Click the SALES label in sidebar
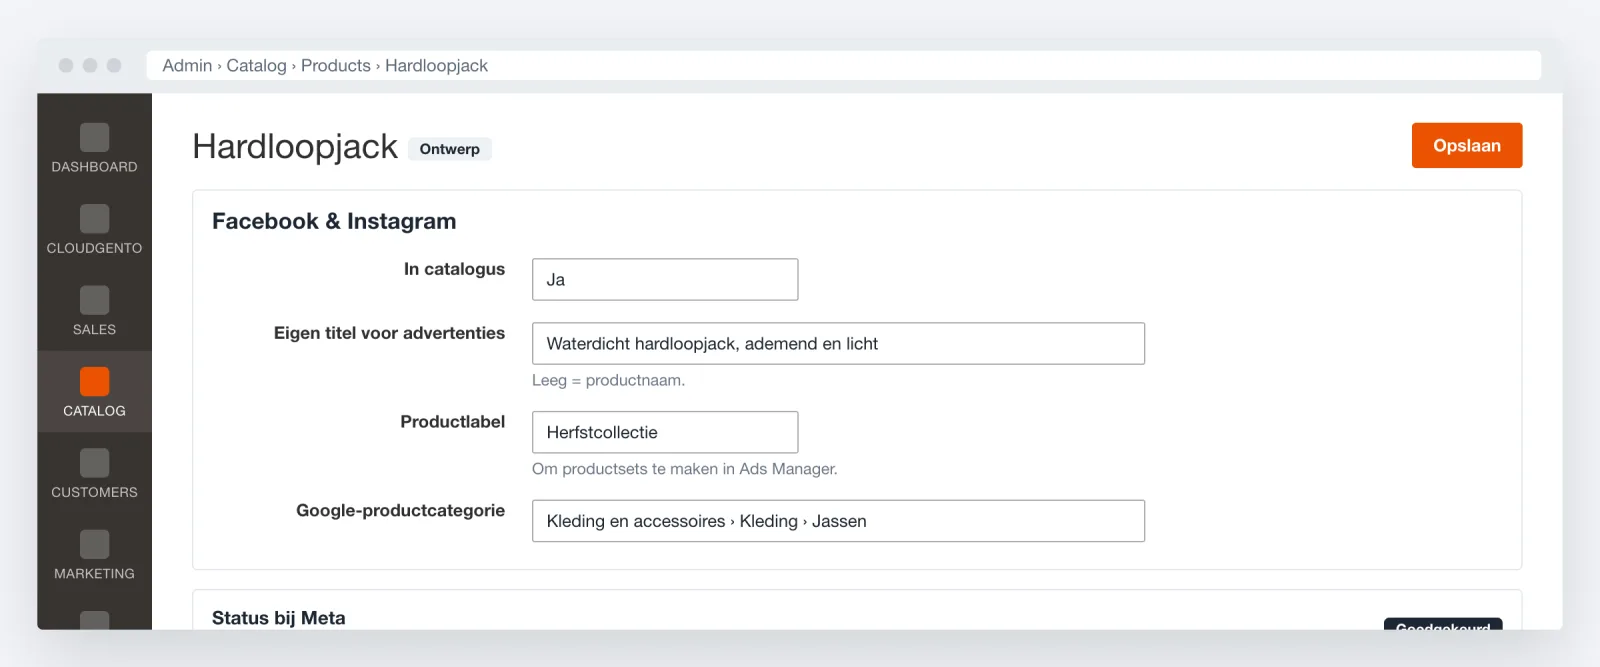The image size is (1600, 667). pos(94,330)
